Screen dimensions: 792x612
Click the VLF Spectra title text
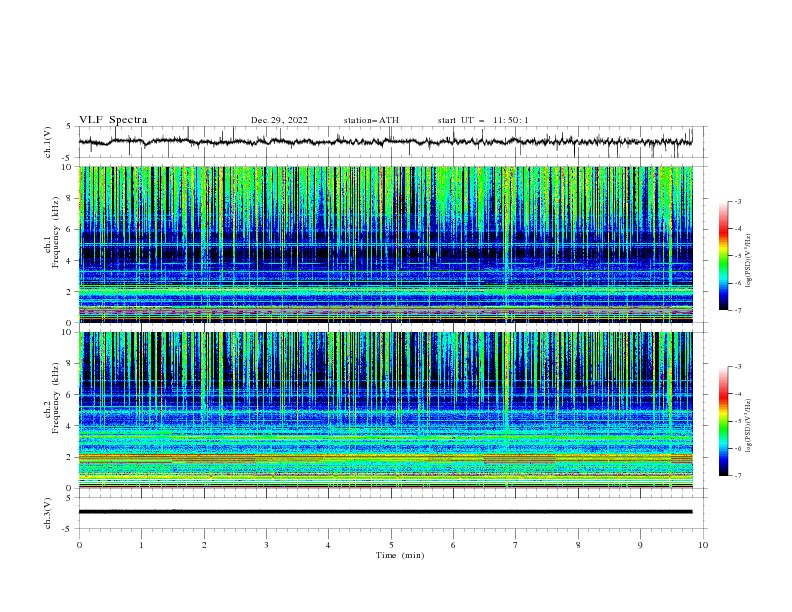[113, 120]
